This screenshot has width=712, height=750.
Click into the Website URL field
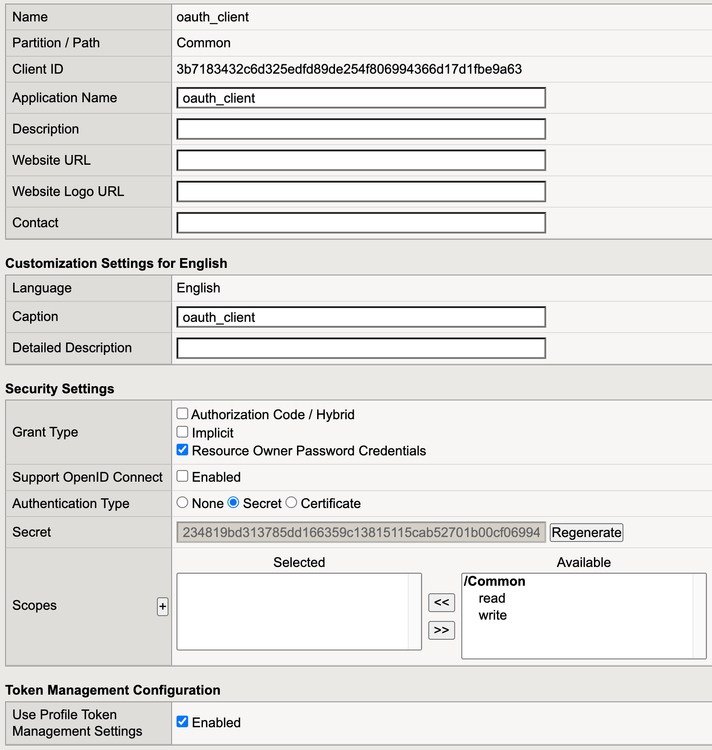[x=361, y=160]
